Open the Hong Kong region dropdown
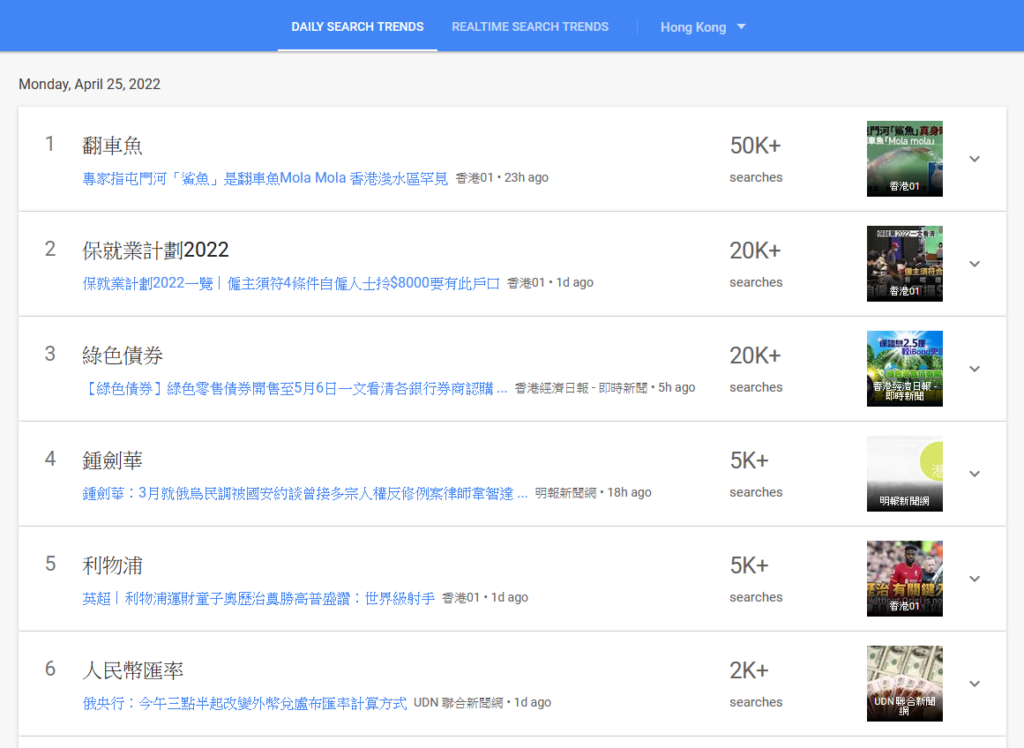 coord(703,27)
